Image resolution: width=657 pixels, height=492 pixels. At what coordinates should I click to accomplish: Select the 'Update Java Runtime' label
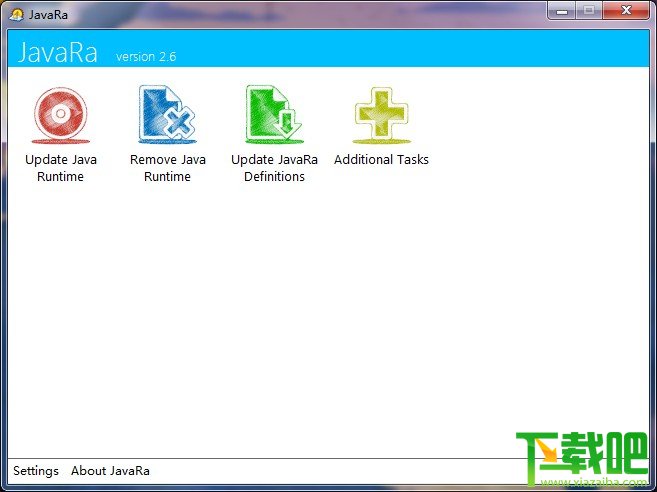point(61,168)
